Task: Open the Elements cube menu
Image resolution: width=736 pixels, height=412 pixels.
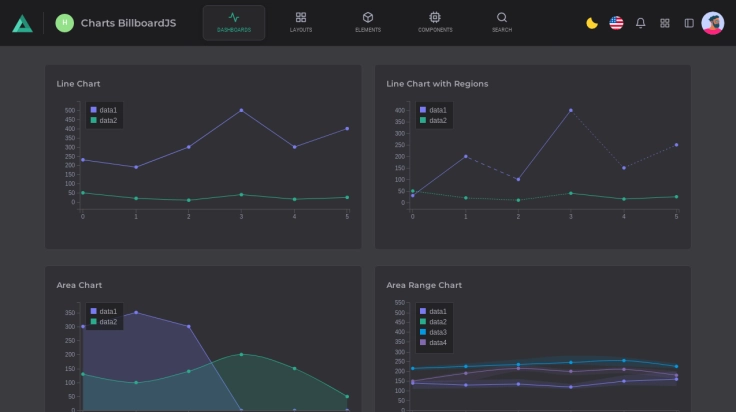Action: (368, 22)
